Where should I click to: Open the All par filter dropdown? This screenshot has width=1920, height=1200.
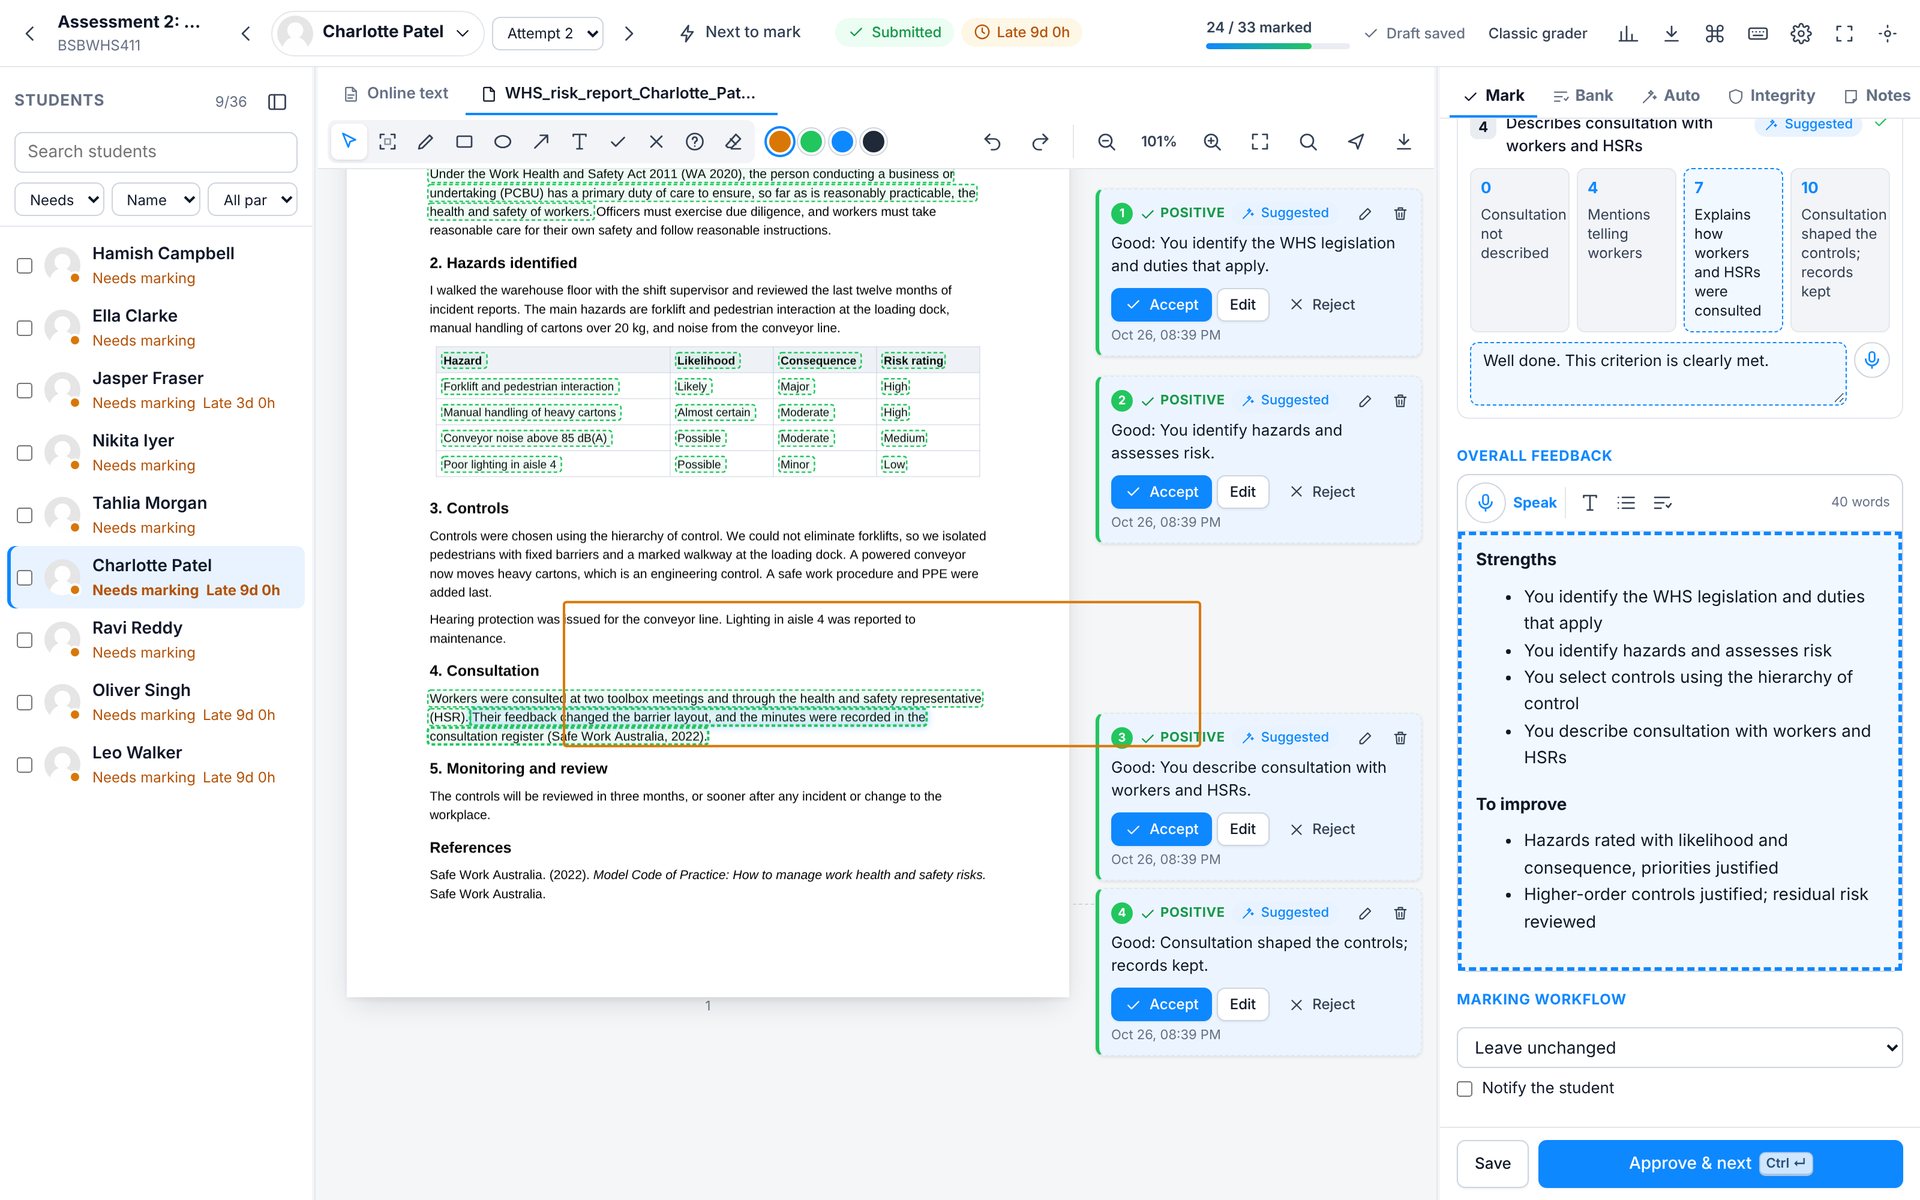252,200
